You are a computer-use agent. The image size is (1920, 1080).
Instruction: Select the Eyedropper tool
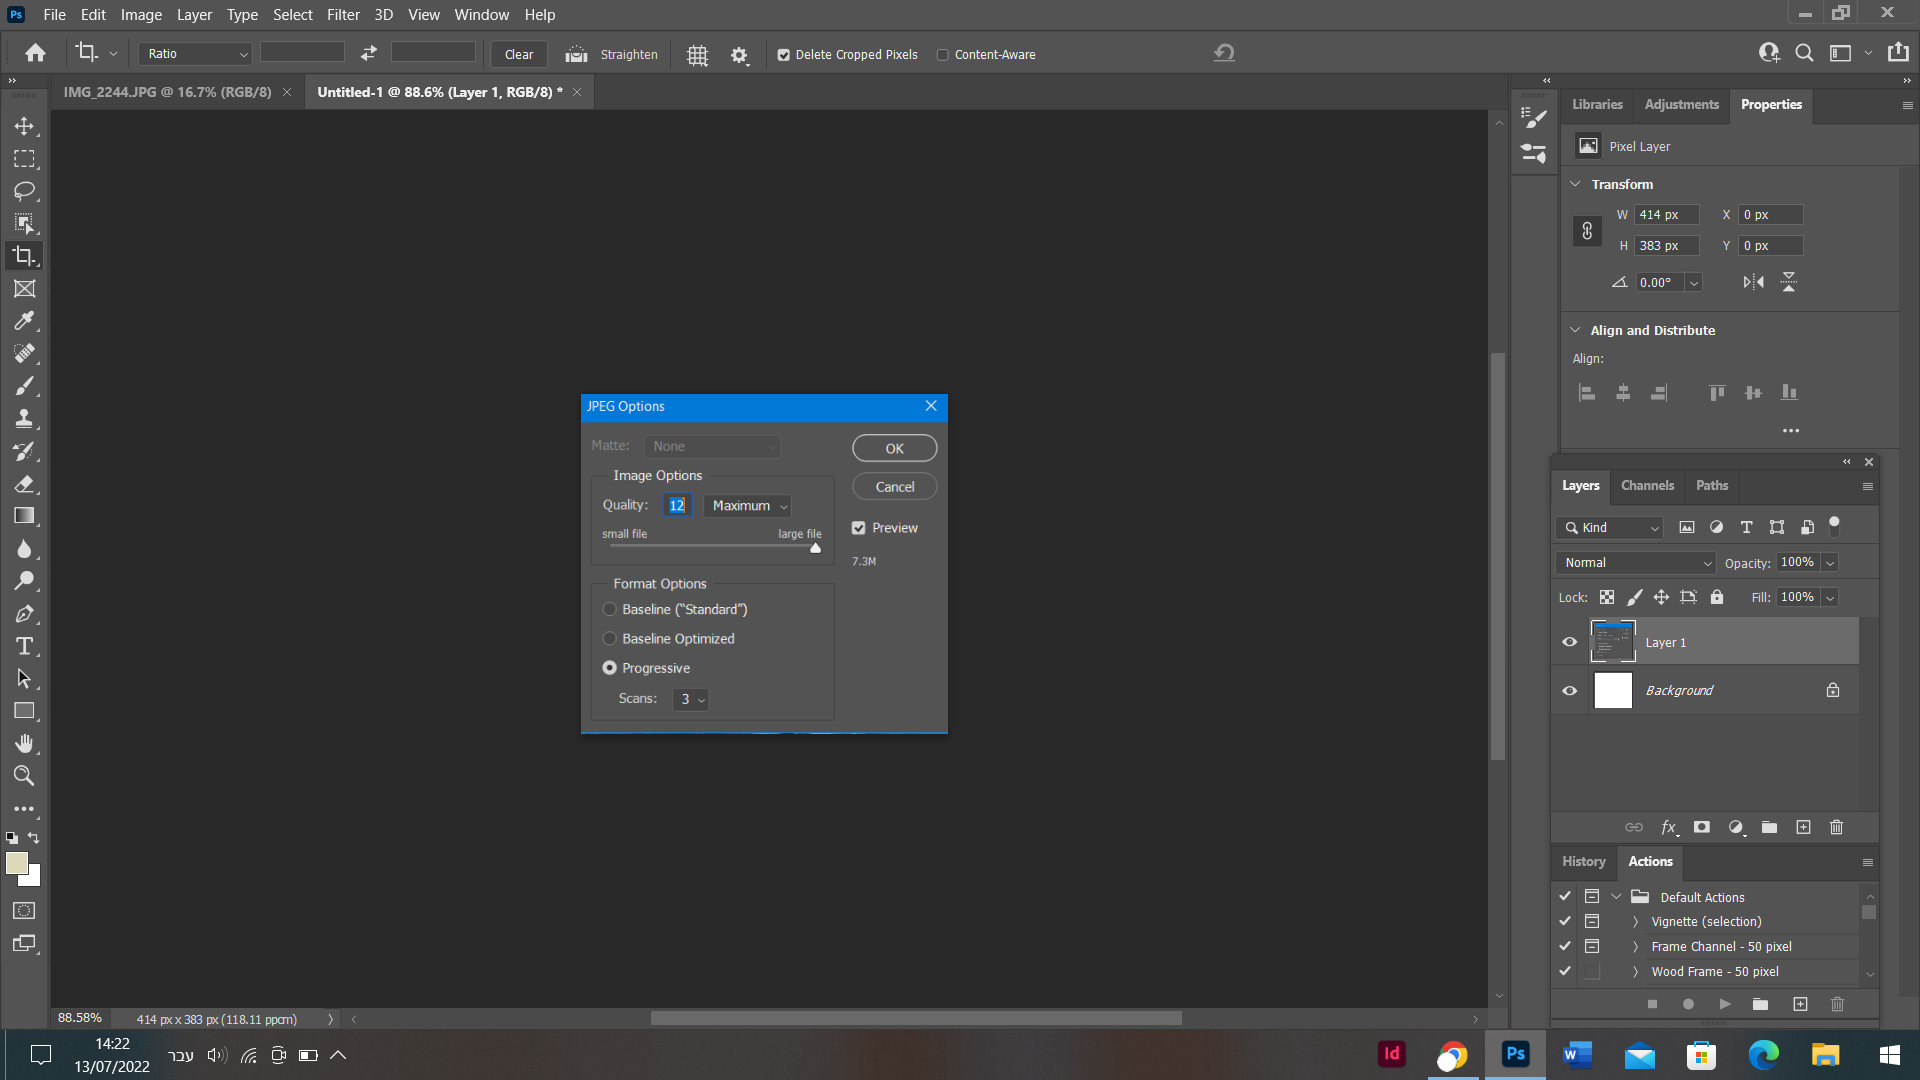(24, 321)
